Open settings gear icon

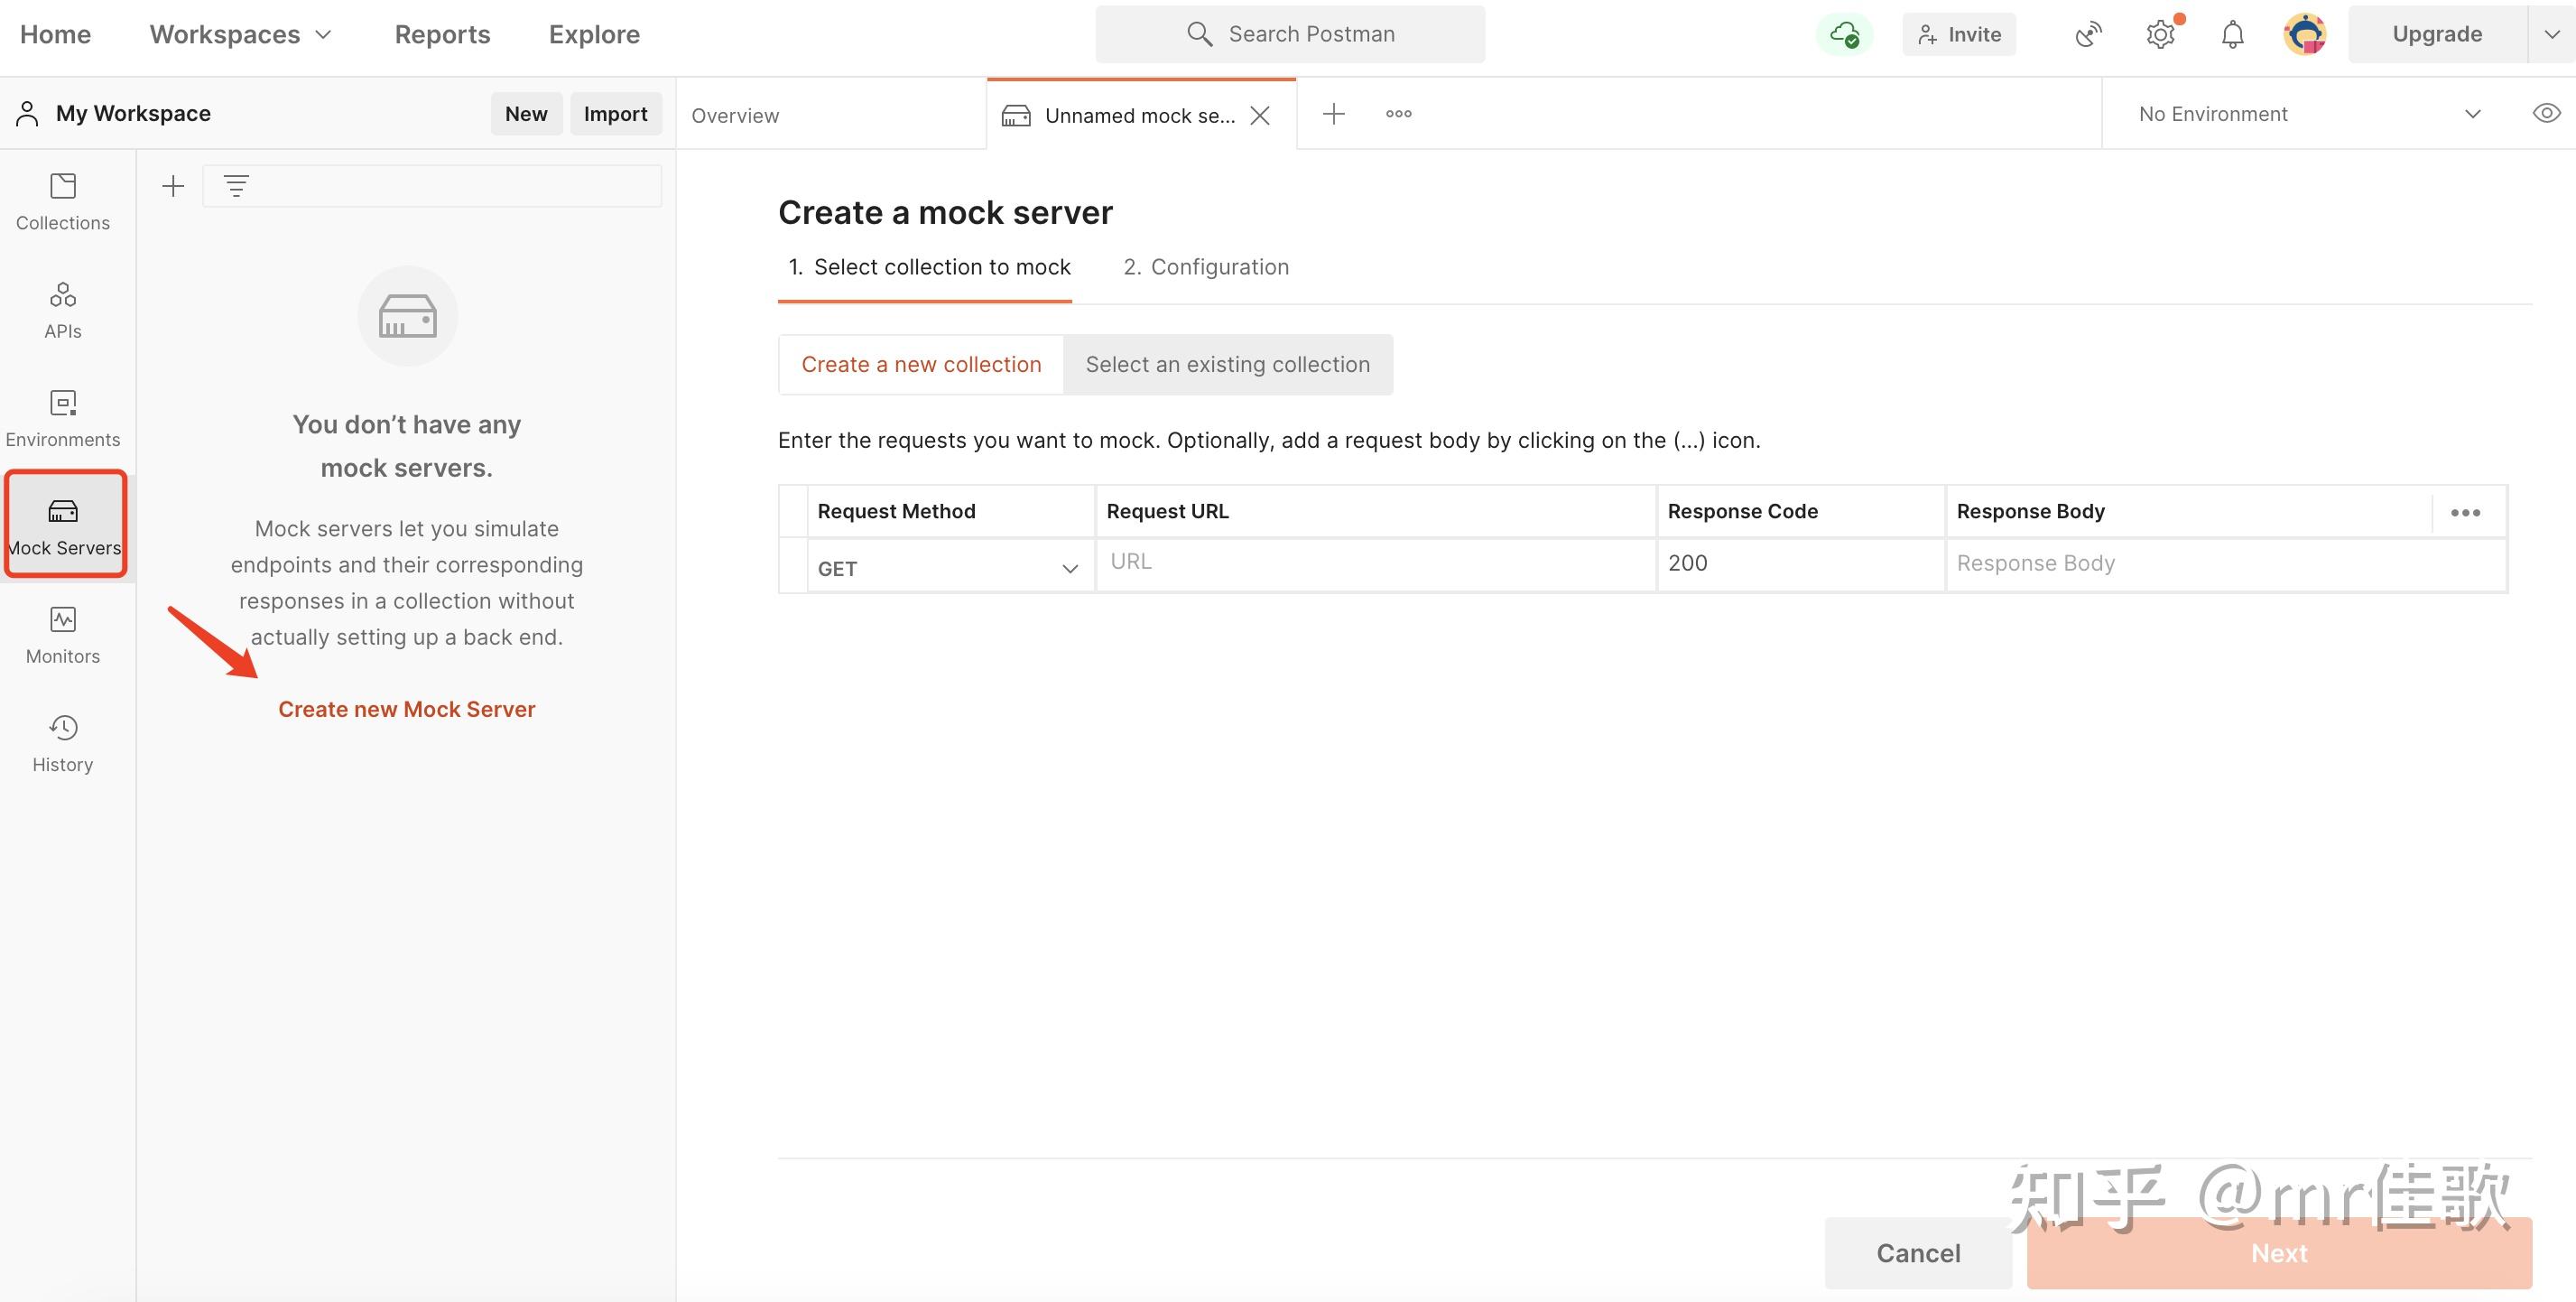pyautogui.click(x=2160, y=34)
